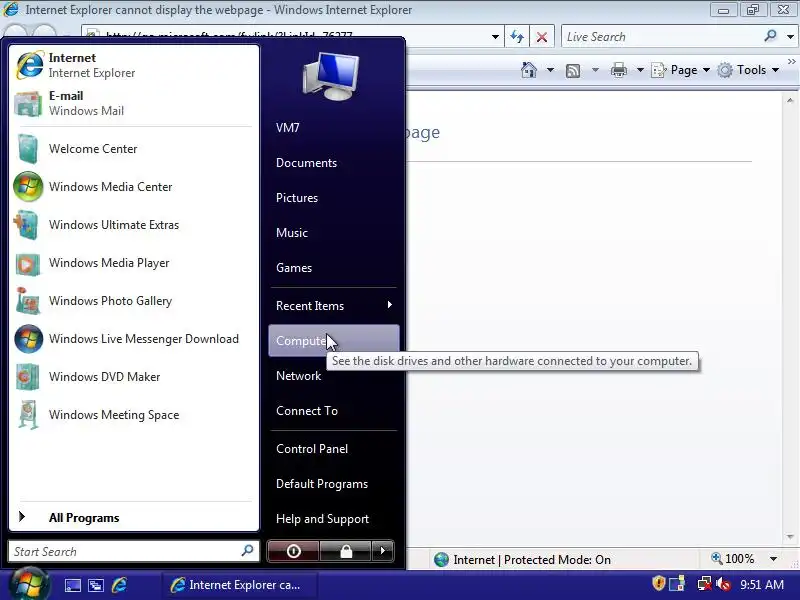This screenshot has height=600, width=800.
Task: Expand toolbar overflow chevron
Action: [x=791, y=61]
